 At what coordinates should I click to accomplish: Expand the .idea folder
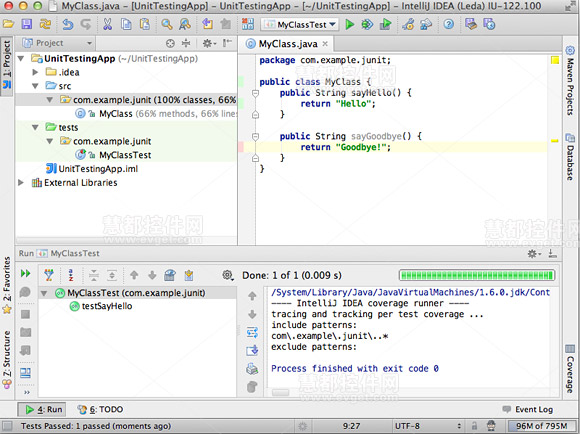point(35,72)
